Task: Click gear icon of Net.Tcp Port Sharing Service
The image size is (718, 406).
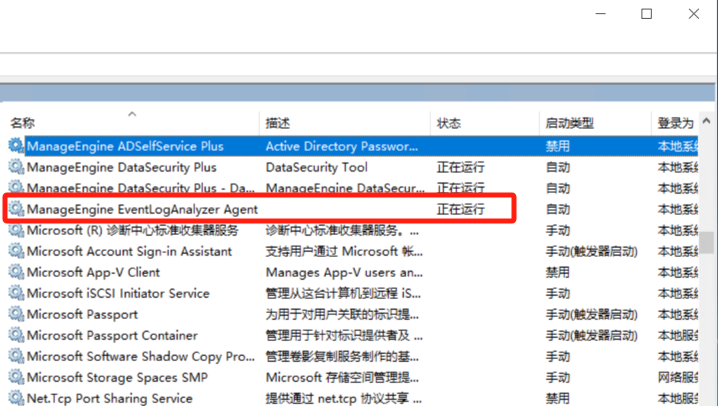Action: pyautogui.click(x=16, y=397)
